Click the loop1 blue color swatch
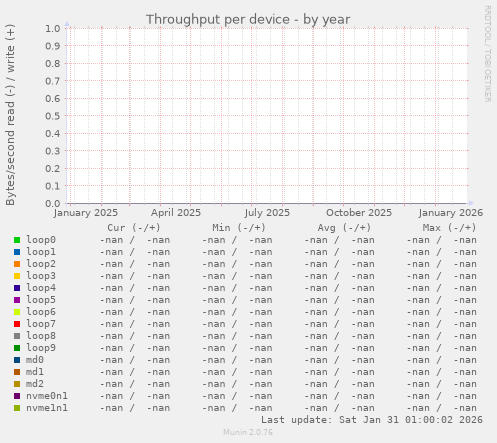Screen dimensions: 497x443 point(17,252)
